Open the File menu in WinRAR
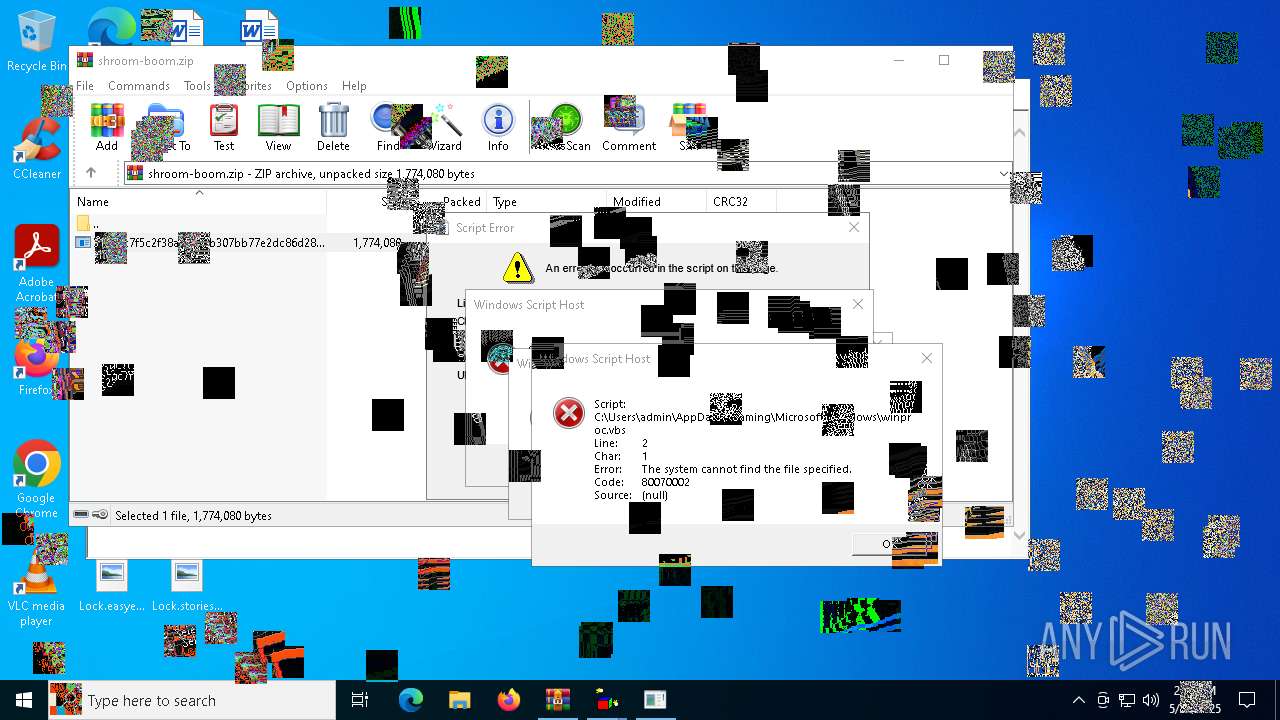The height and width of the screenshot is (720, 1280). 85,86
